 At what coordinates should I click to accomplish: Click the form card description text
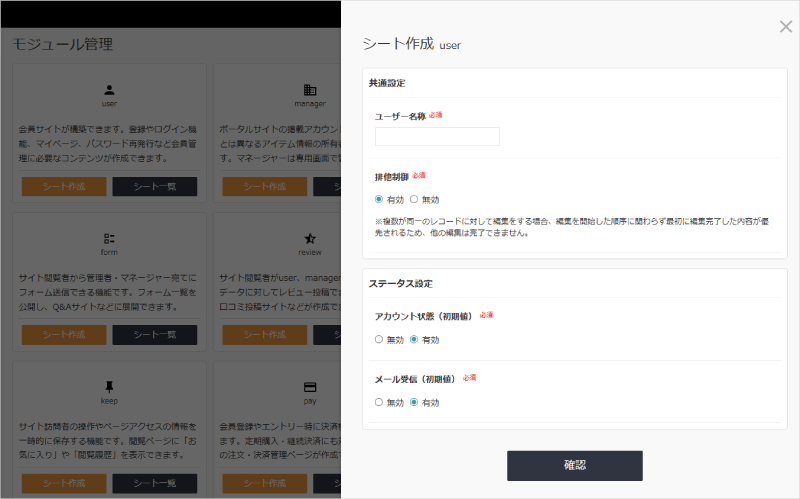(x=108, y=292)
